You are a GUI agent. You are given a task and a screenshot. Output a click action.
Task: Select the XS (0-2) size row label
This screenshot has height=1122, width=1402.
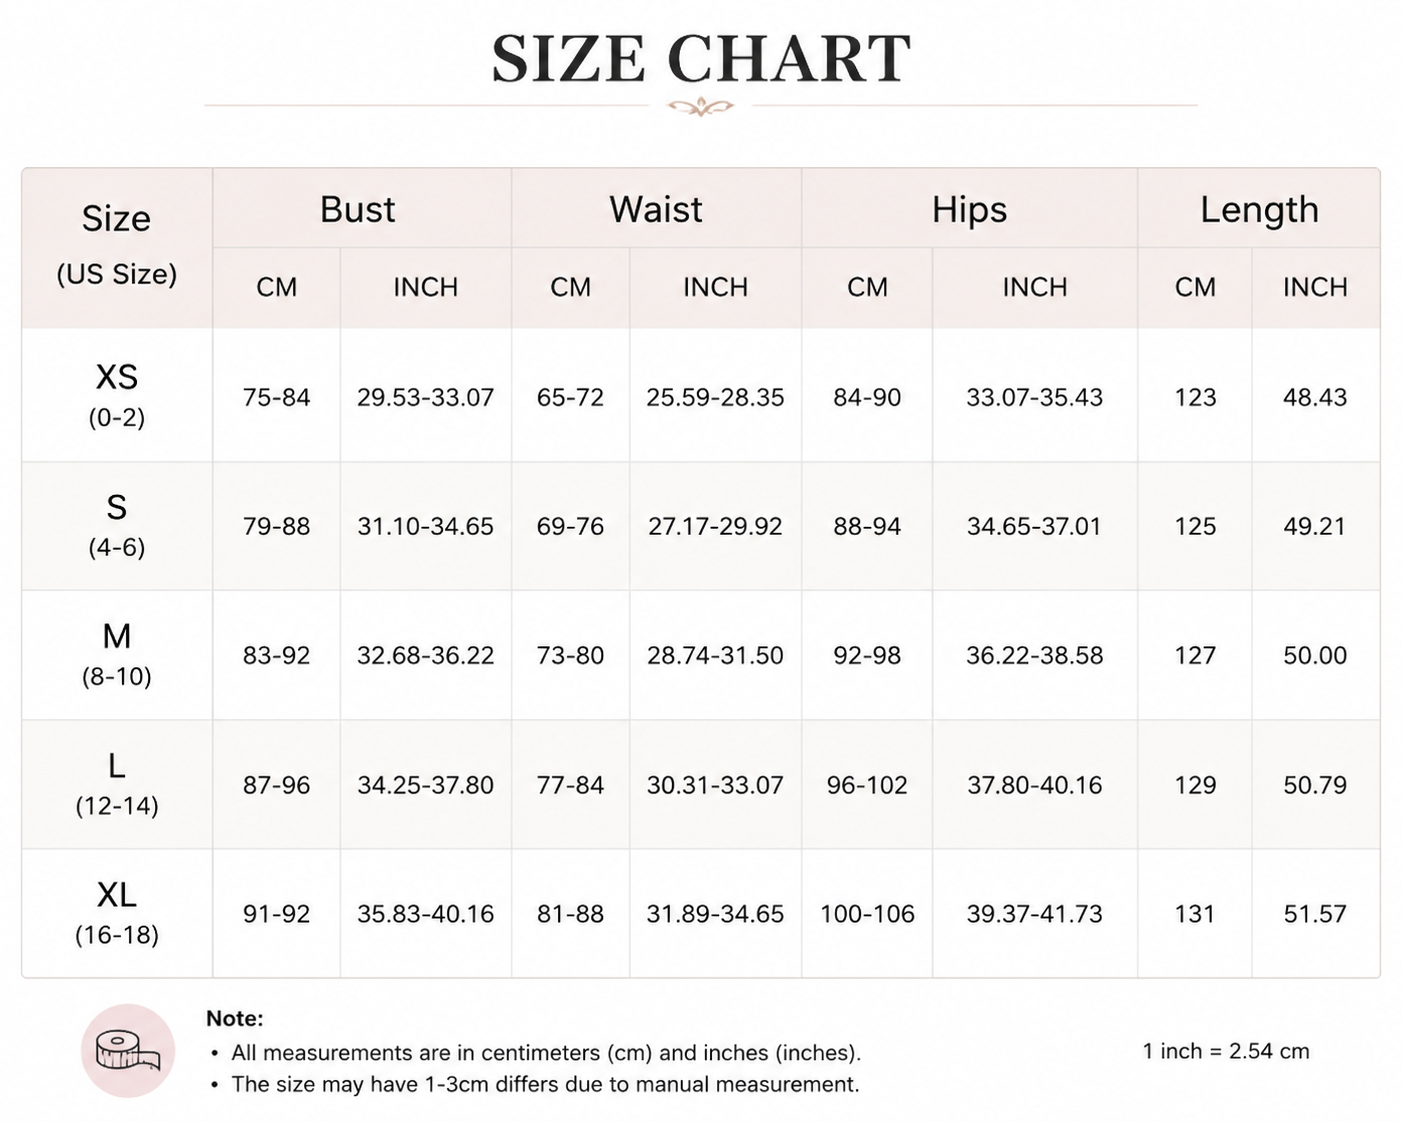117,395
